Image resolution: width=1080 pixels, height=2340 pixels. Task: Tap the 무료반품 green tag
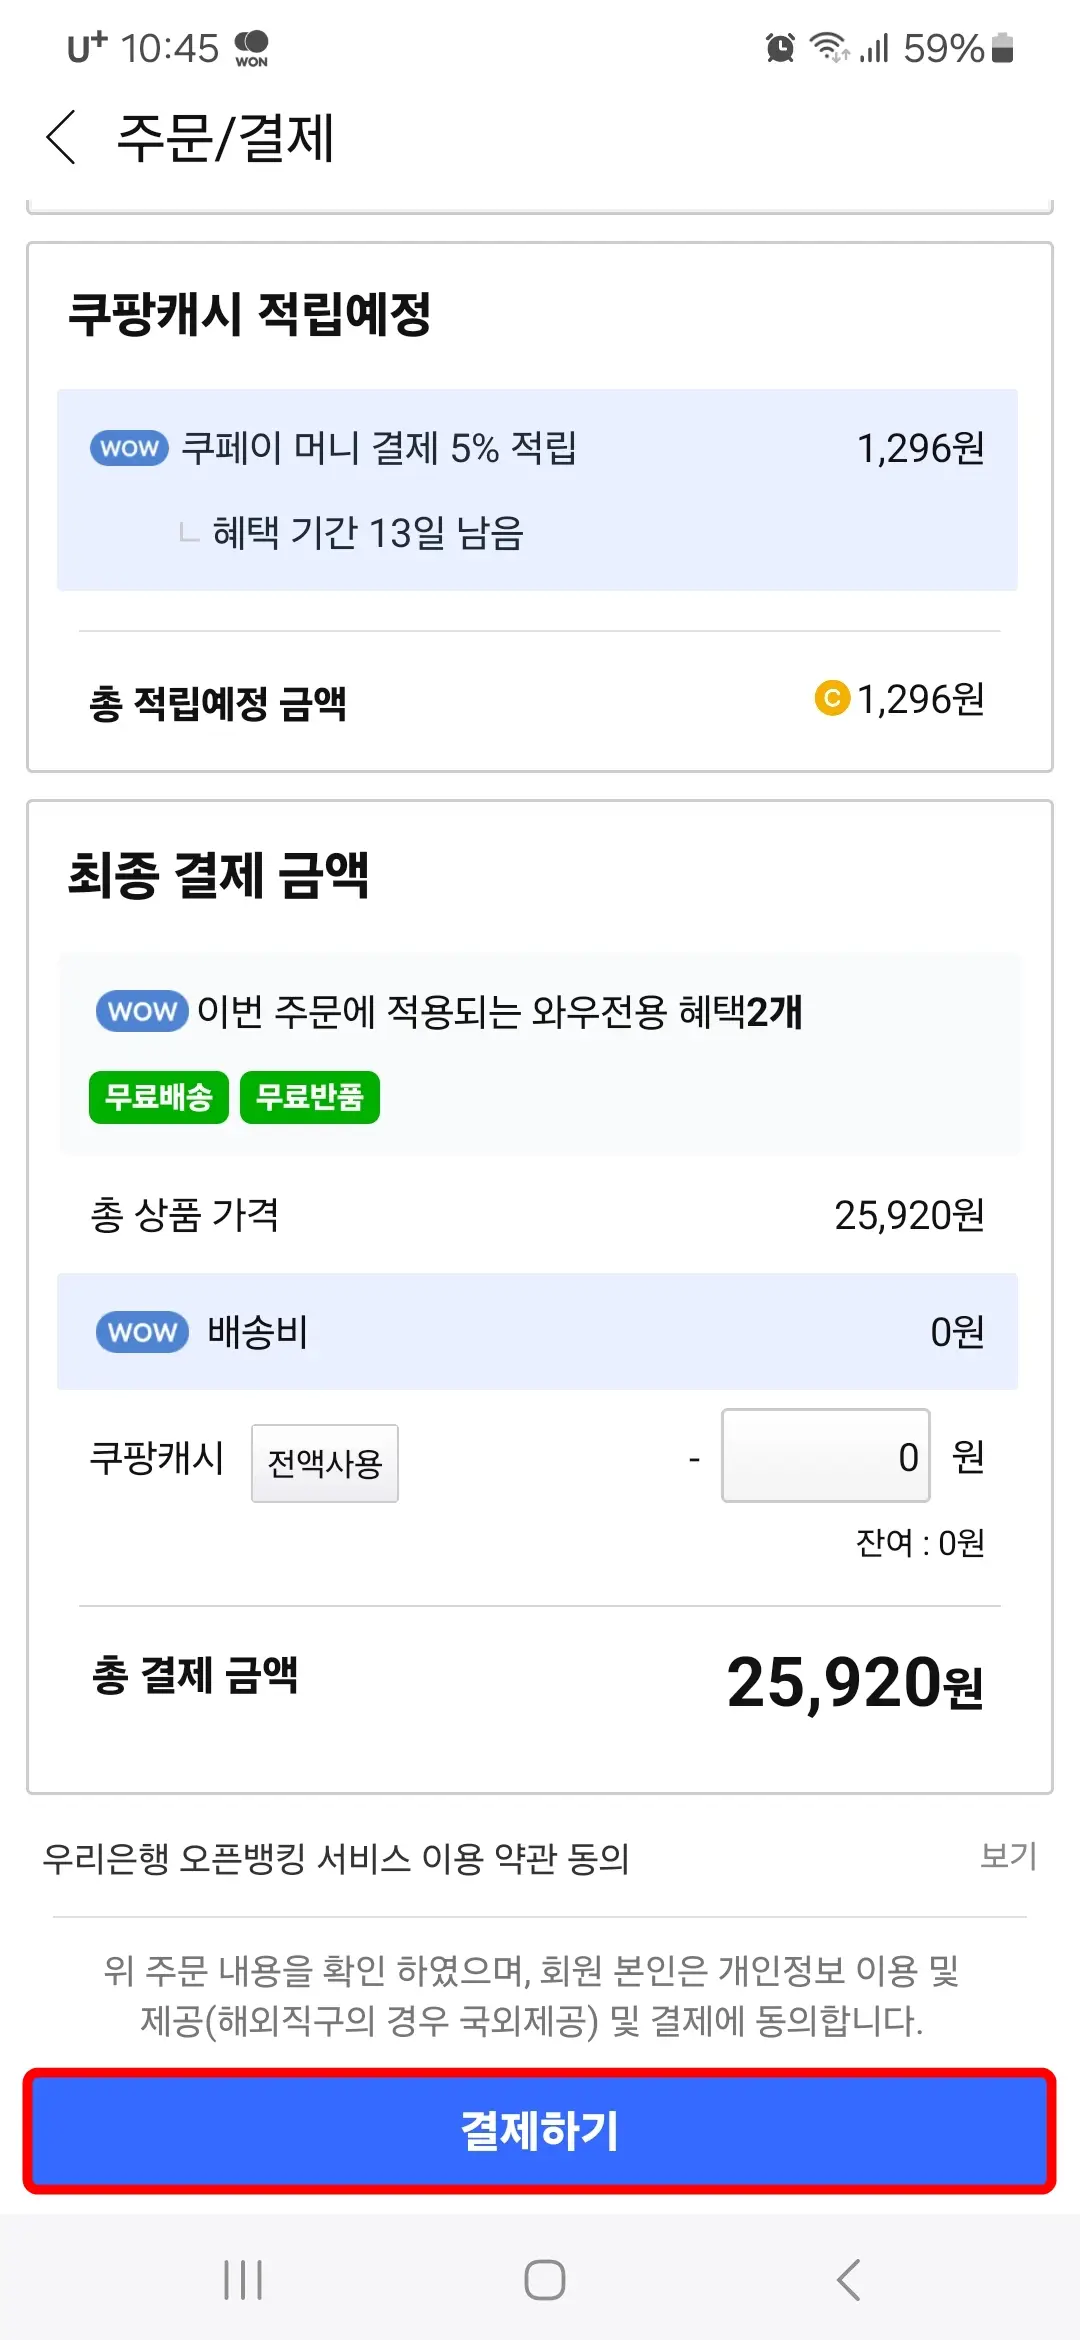(x=309, y=1097)
